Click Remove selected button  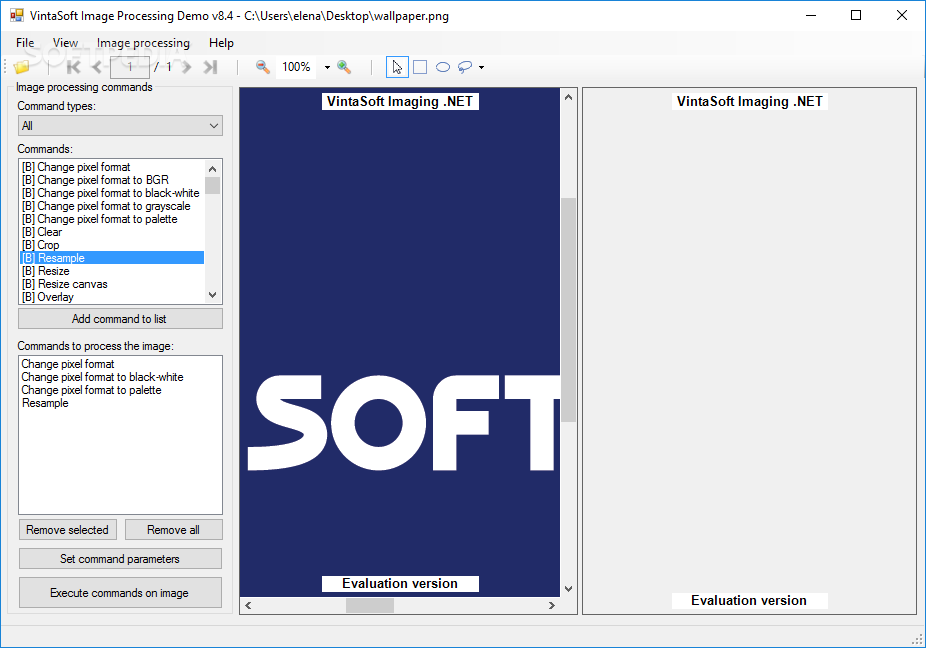point(67,530)
